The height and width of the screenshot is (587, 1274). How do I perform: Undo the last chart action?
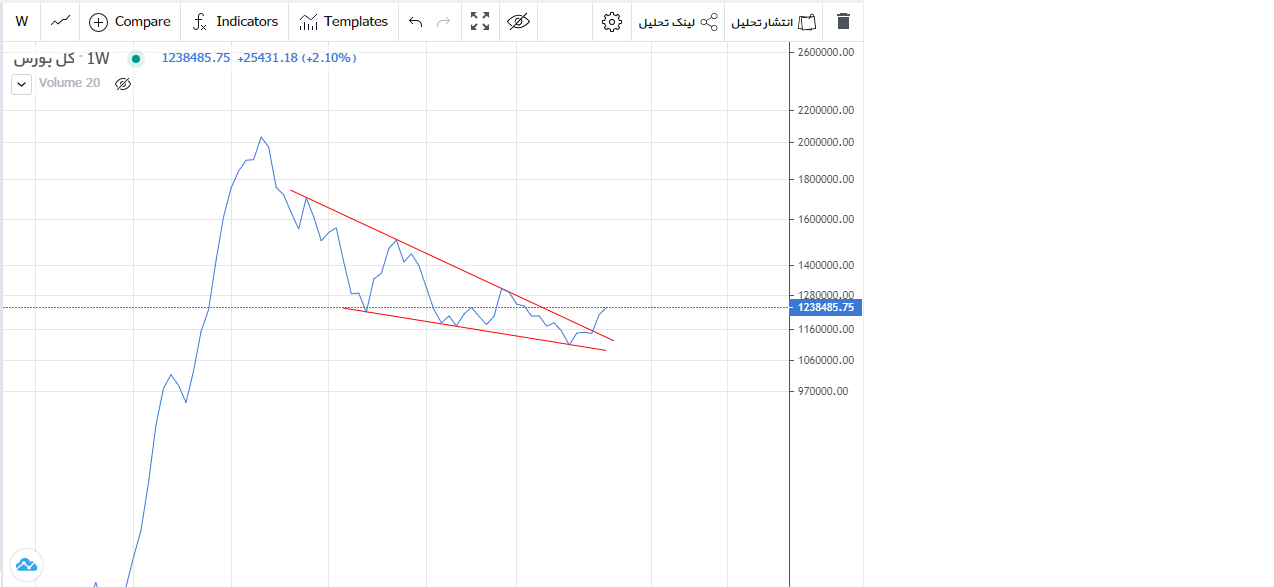[416, 21]
